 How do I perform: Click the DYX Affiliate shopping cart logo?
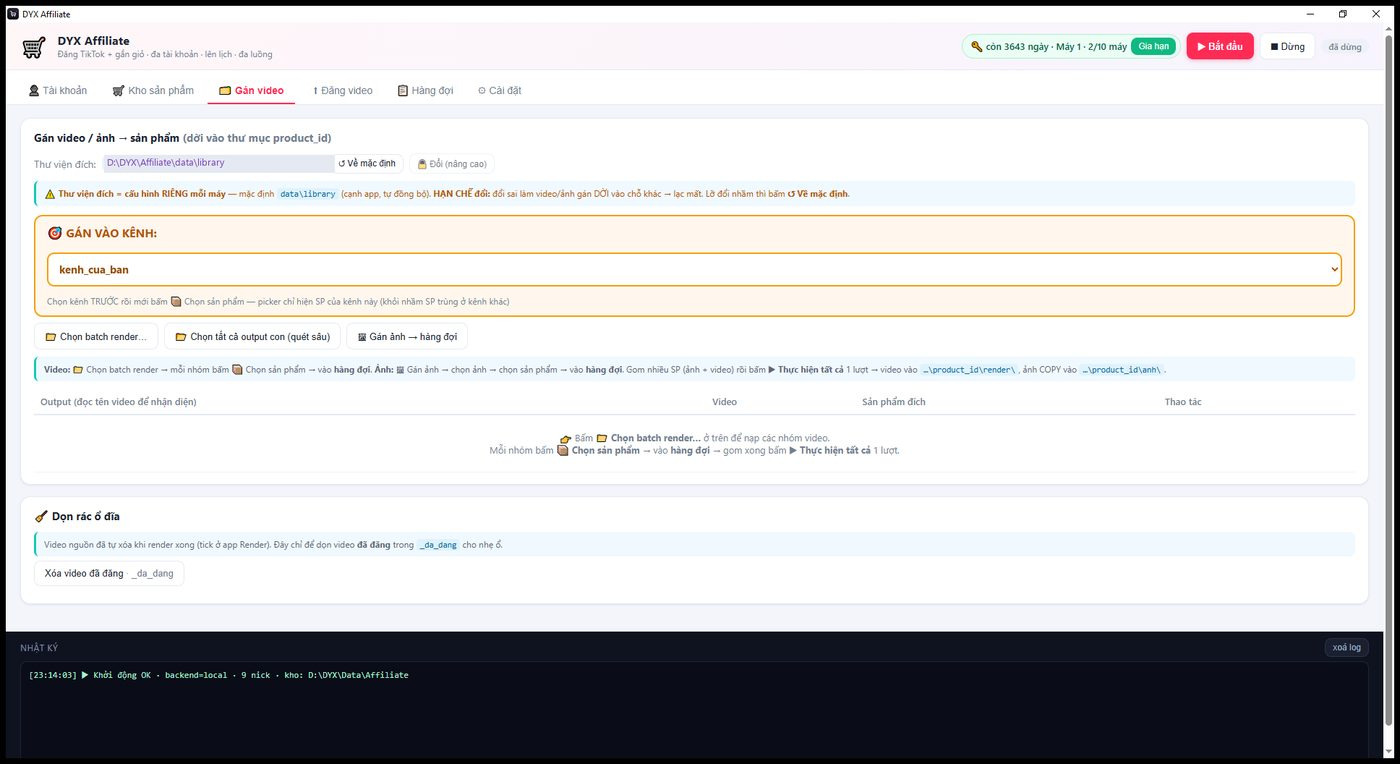coord(34,47)
